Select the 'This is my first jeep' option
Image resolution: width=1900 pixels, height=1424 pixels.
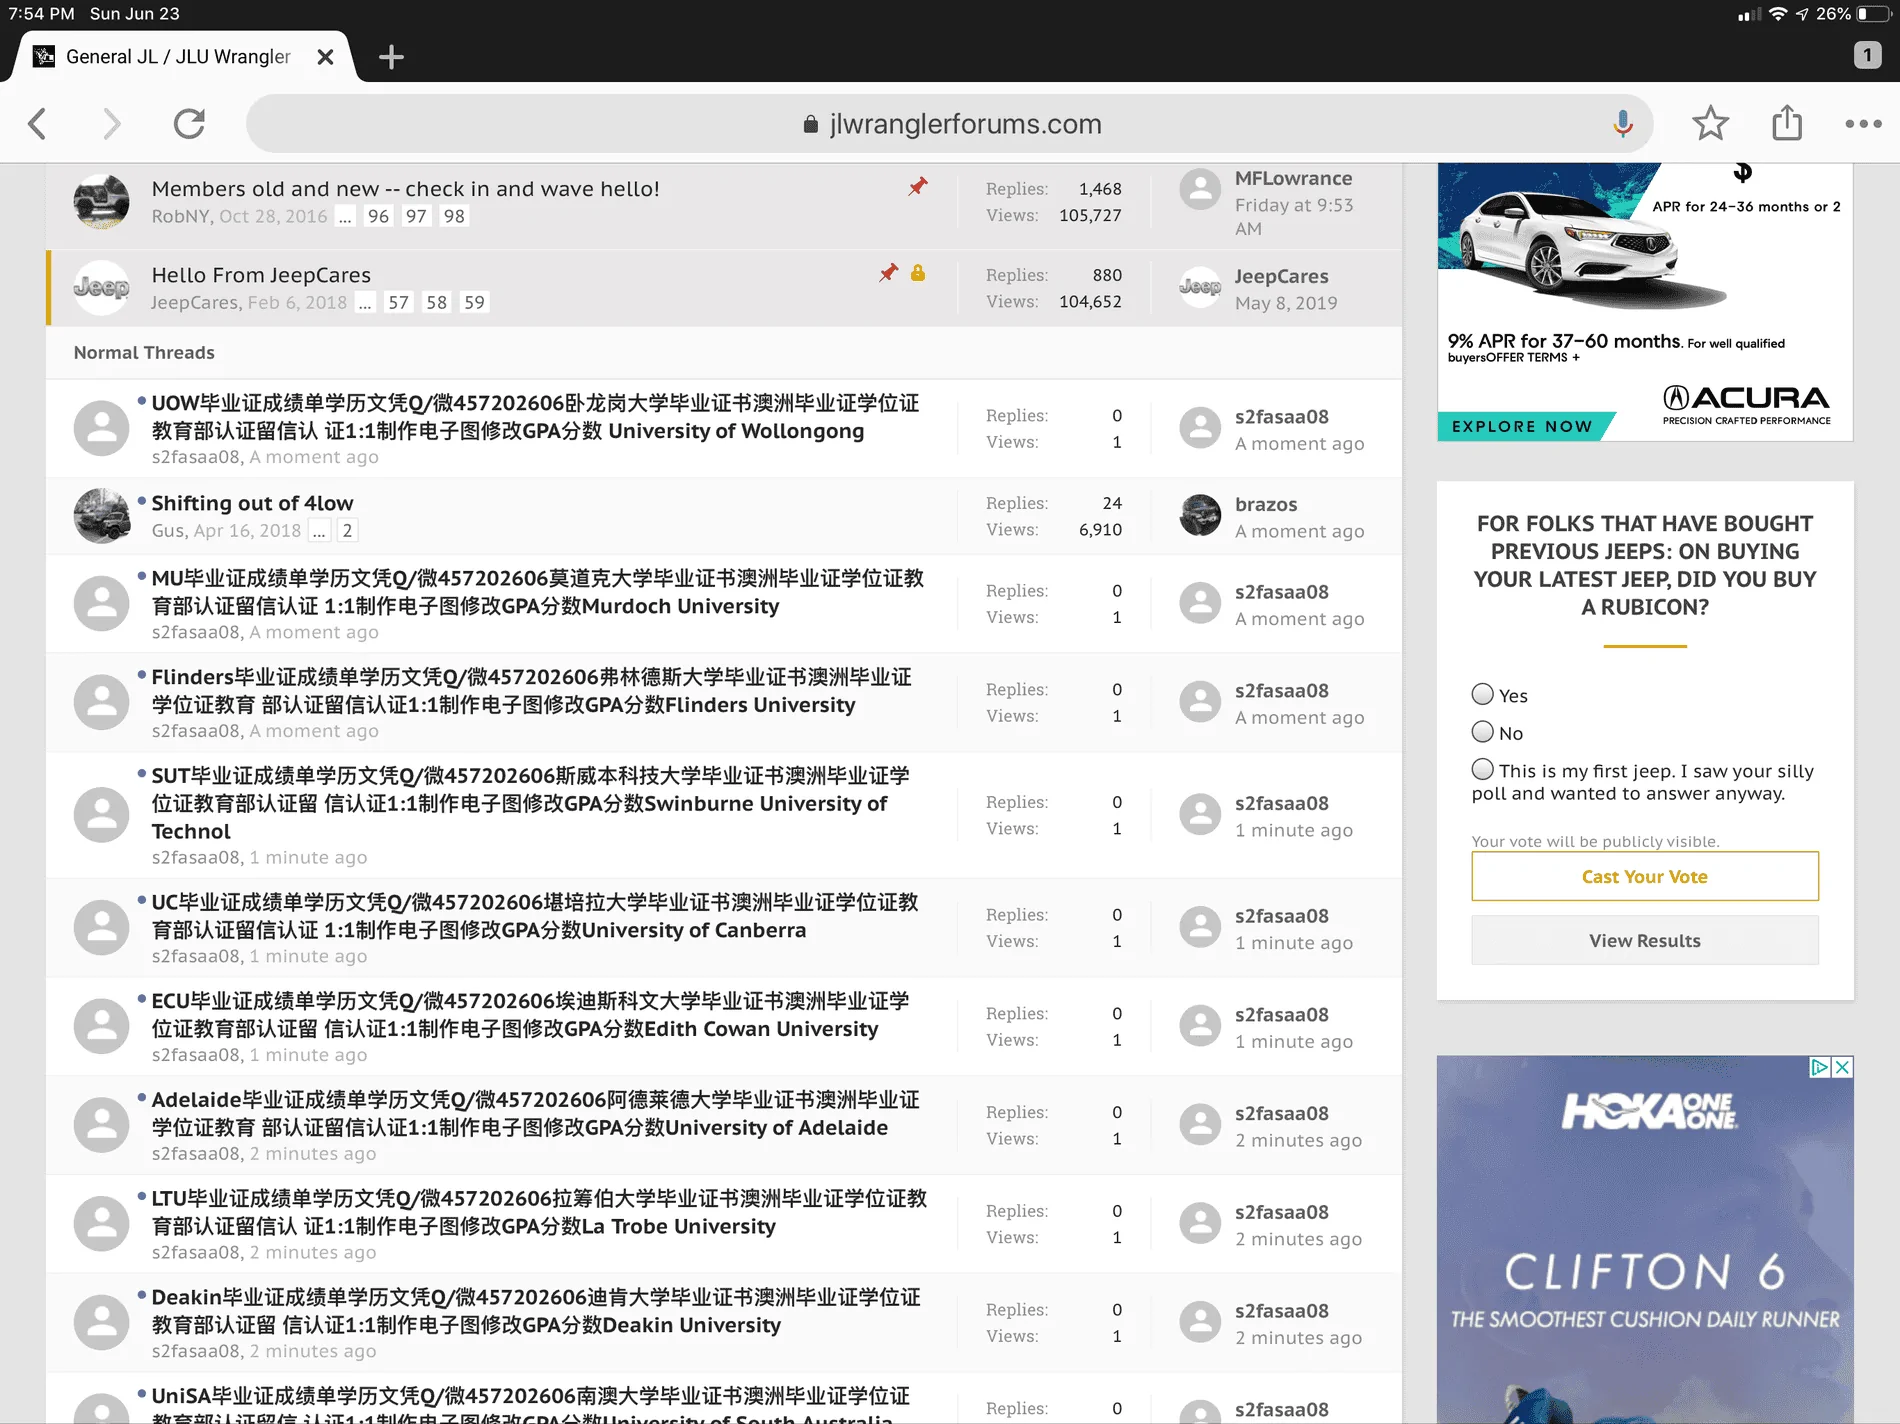pos(1483,769)
